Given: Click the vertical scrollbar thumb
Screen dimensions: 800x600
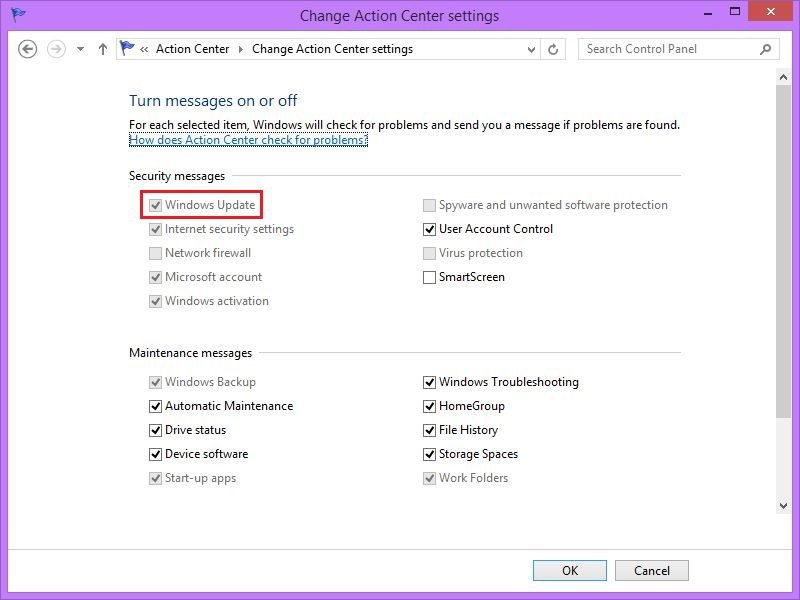Looking at the screenshot, I should (x=783, y=252).
